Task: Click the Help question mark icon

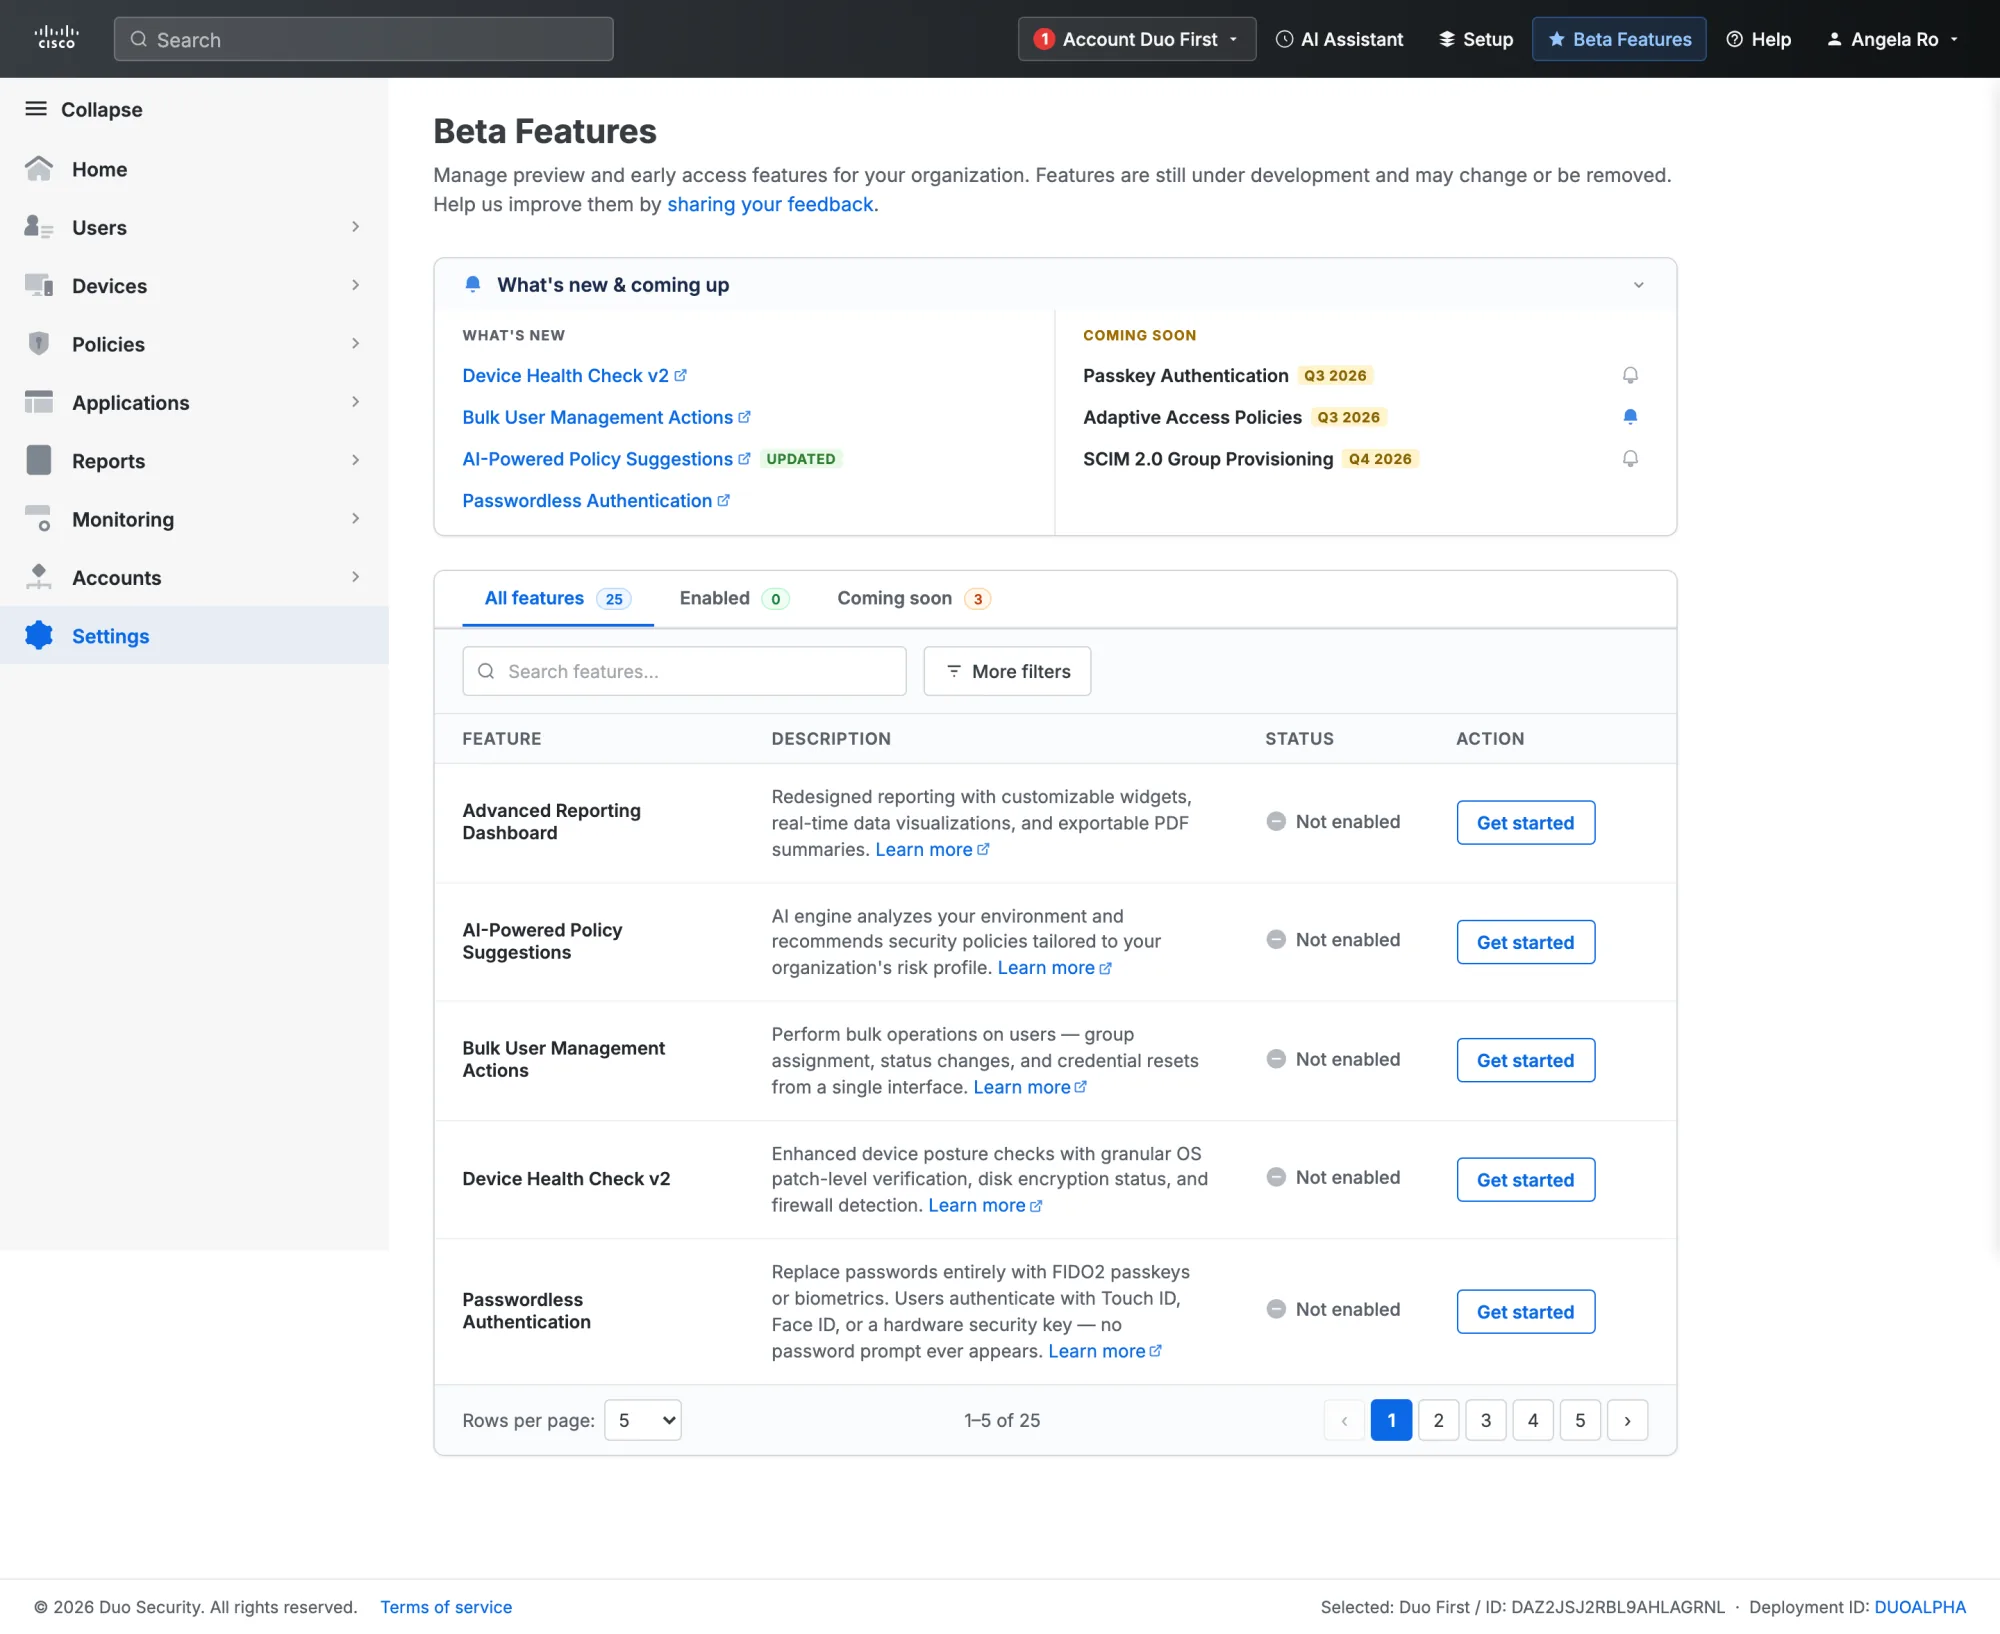Action: click(1735, 39)
